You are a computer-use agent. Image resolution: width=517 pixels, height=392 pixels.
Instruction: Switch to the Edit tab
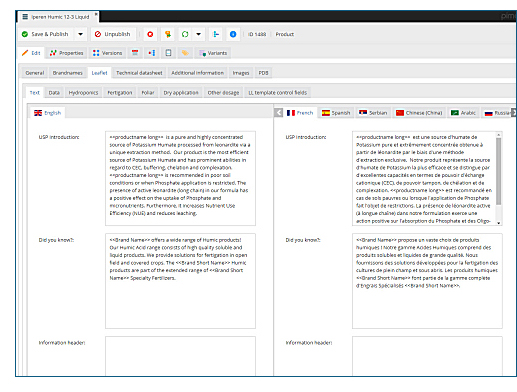pyautogui.click(x=31, y=53)
